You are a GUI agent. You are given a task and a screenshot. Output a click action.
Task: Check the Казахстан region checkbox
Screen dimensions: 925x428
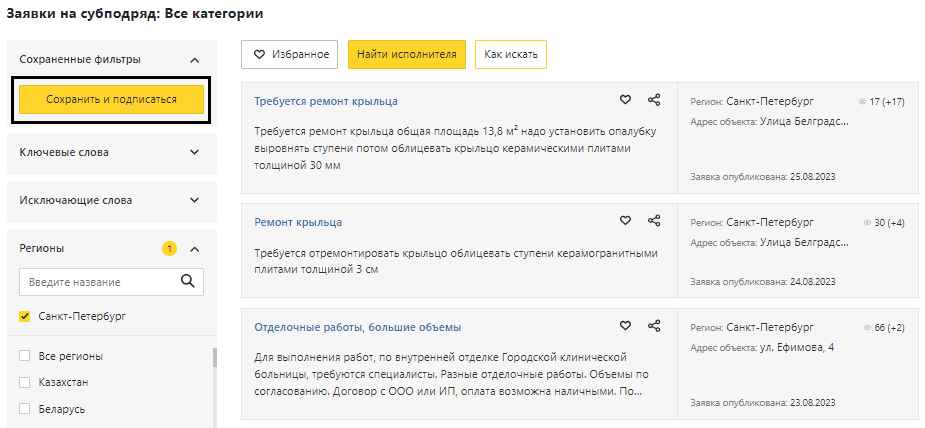click(x=25, y=382)
